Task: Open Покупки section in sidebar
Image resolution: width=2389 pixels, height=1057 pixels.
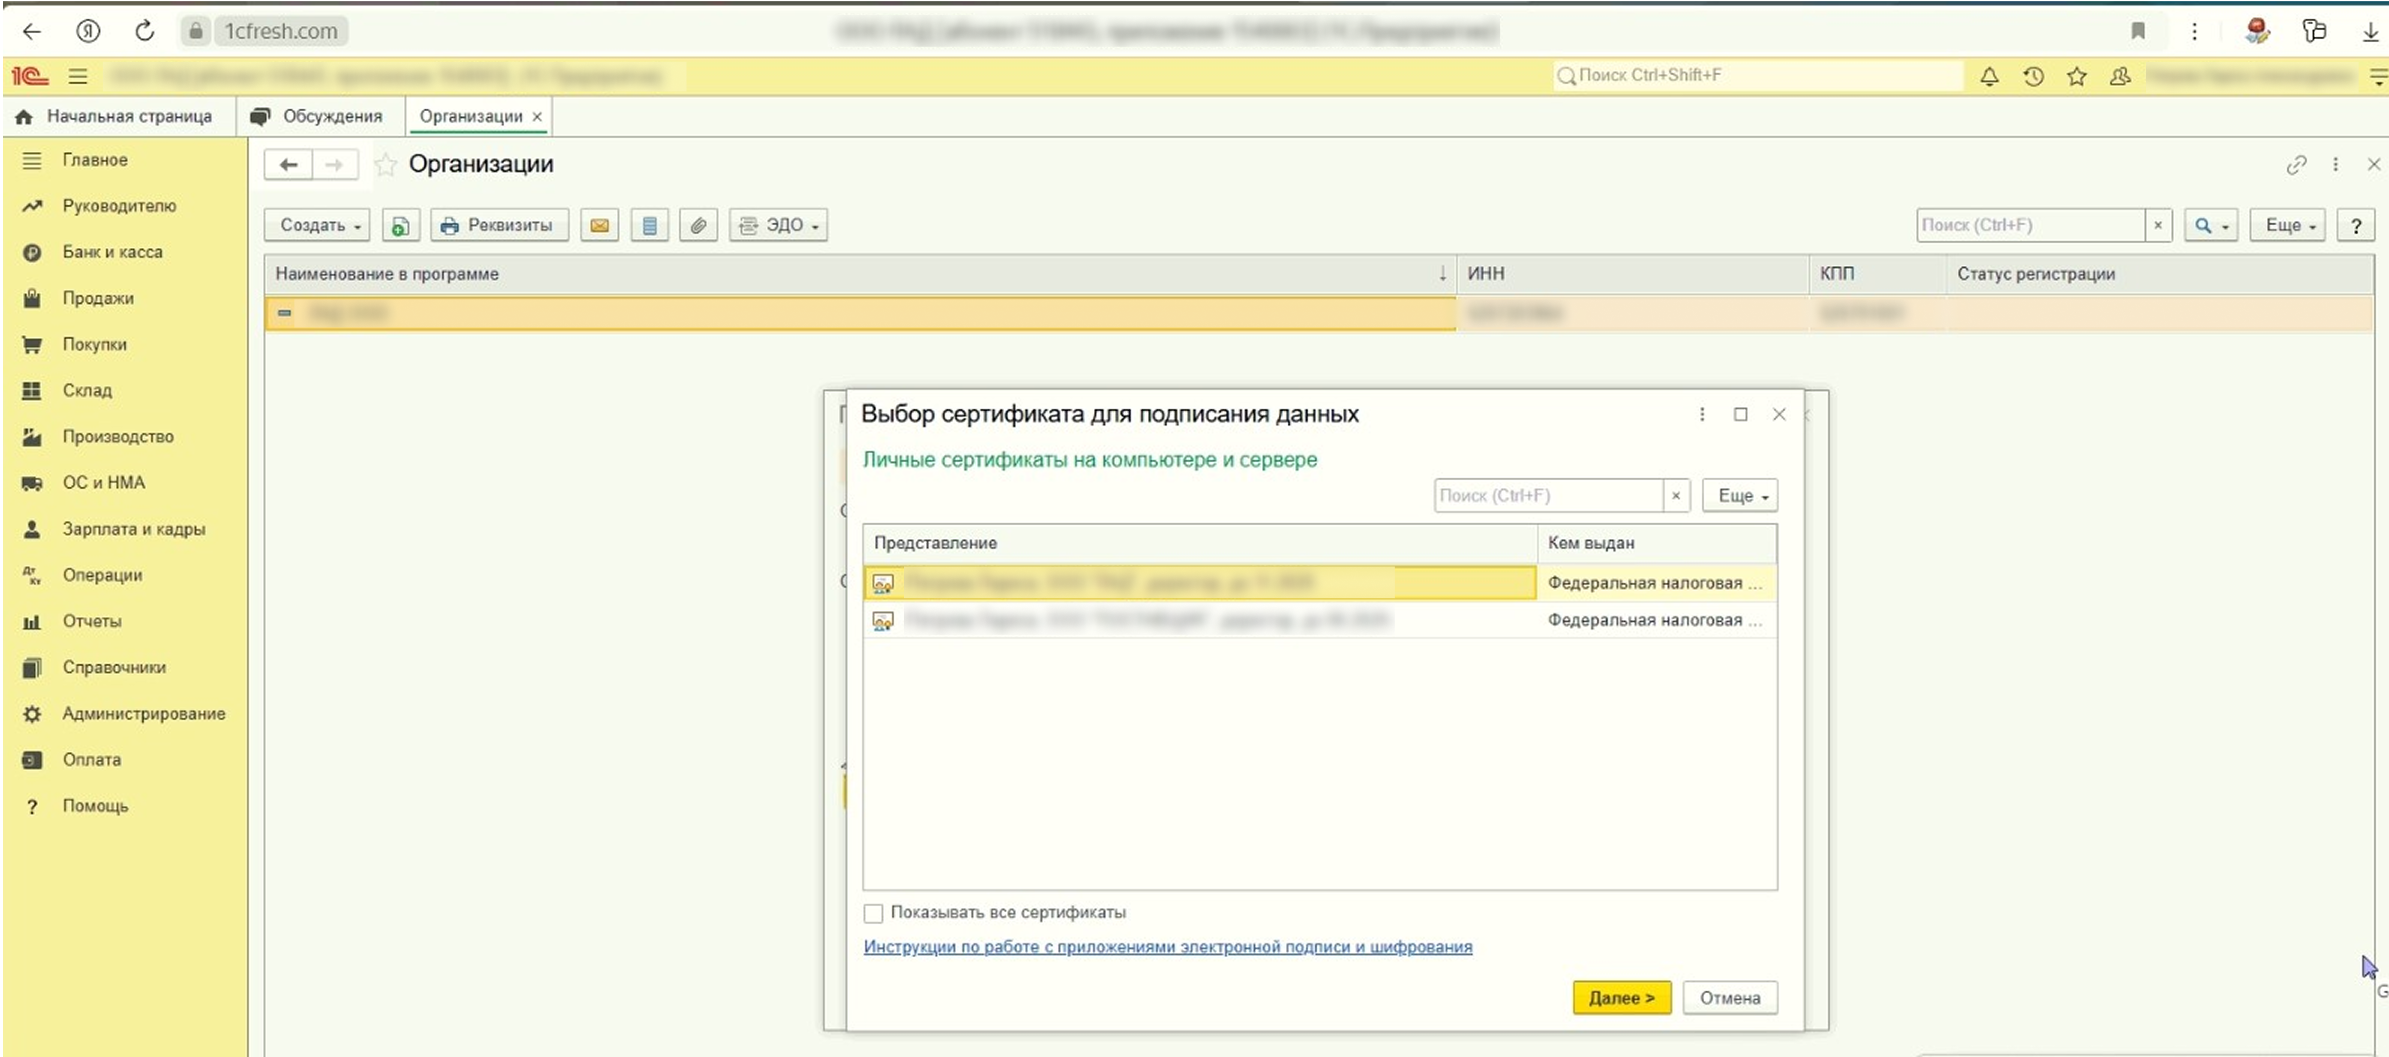Action: 94,344
